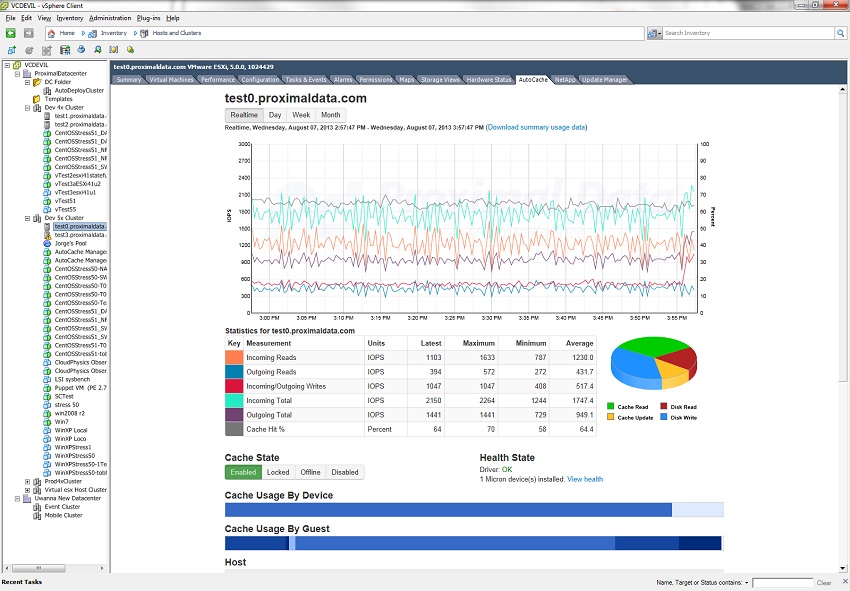Image resolution: width=850 pixels, height=591 pixels.
Task: Open the File menu
Action: [10, 18]
